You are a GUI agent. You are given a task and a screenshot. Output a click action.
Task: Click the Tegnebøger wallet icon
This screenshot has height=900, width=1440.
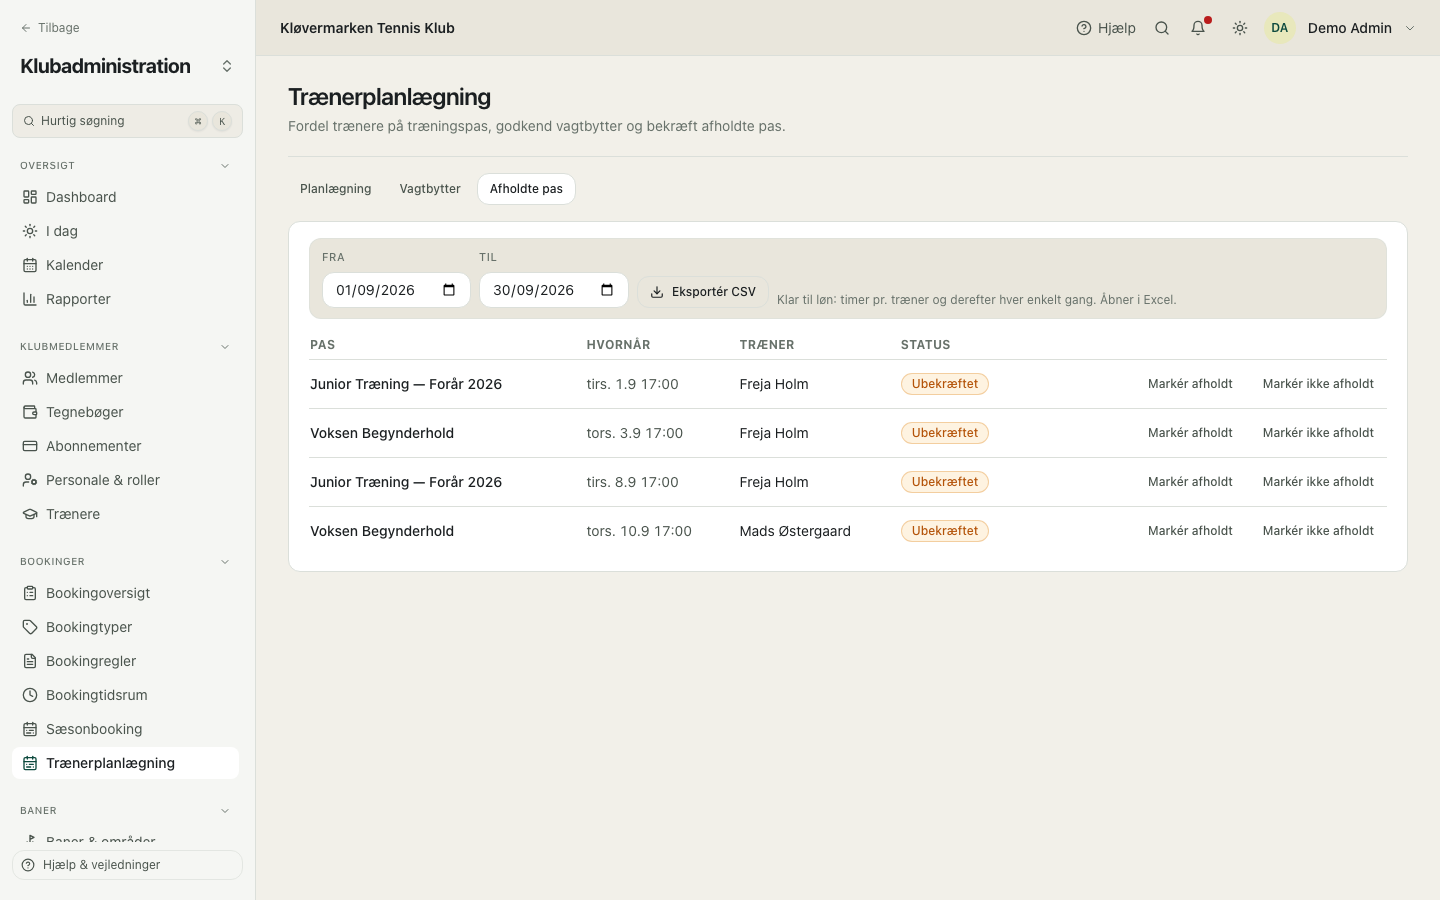point(30,412)
